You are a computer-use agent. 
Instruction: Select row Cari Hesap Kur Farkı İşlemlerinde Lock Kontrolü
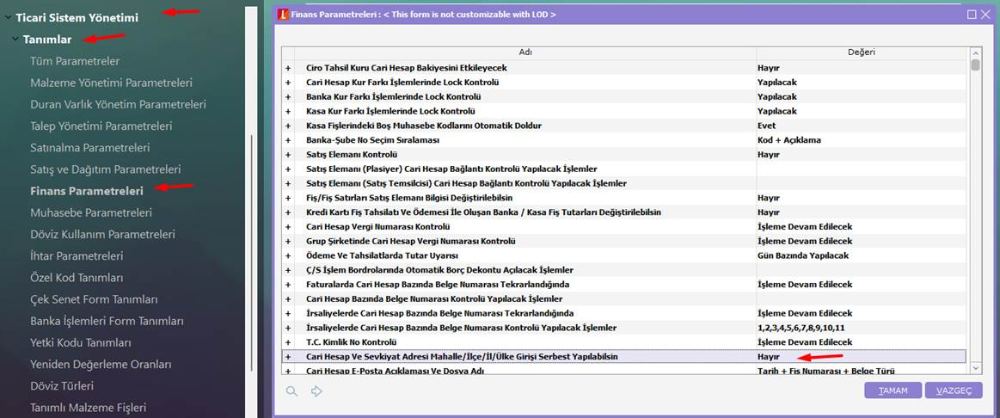624,82
